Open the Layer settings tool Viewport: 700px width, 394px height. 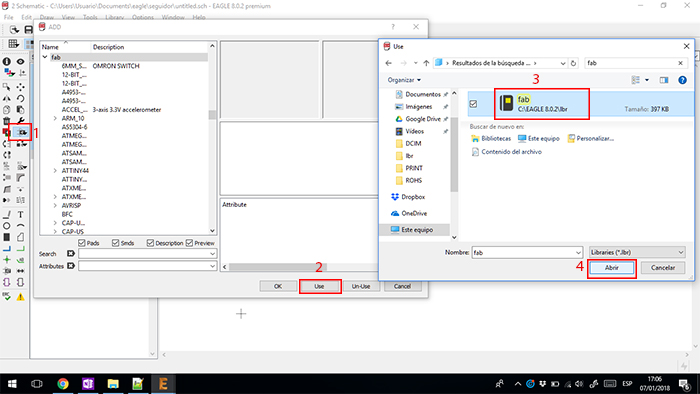pyautogui.click(x=9, y=73)
